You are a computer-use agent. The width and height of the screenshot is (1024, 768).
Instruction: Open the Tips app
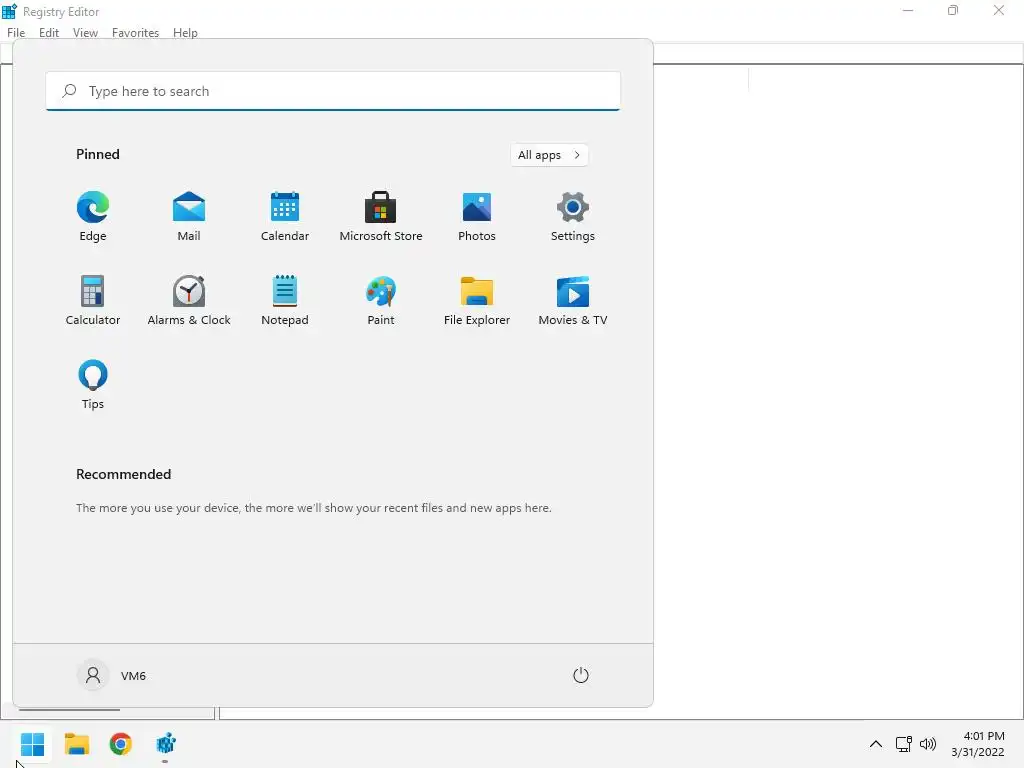[x=93, y=385]
